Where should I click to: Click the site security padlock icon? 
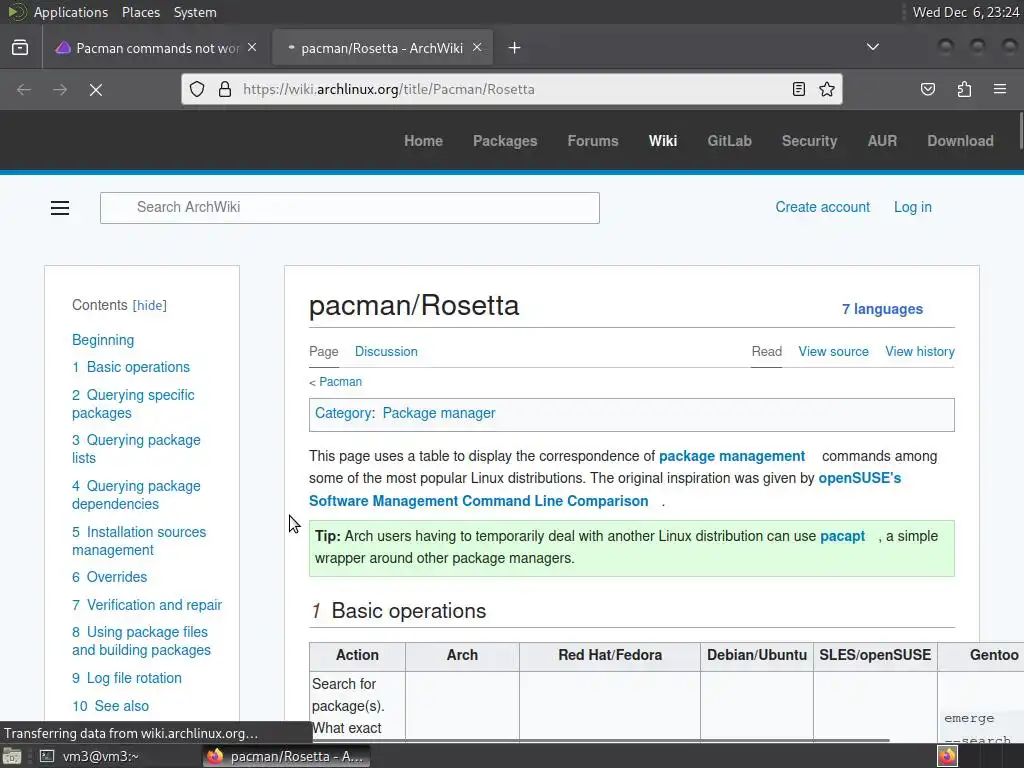(x=225, y=89)
